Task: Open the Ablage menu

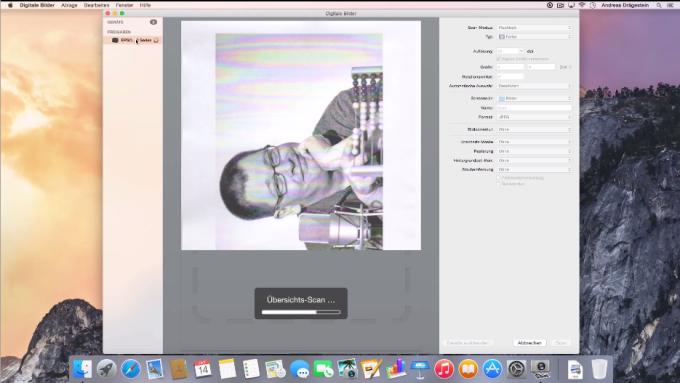Action: click(69, 5)
